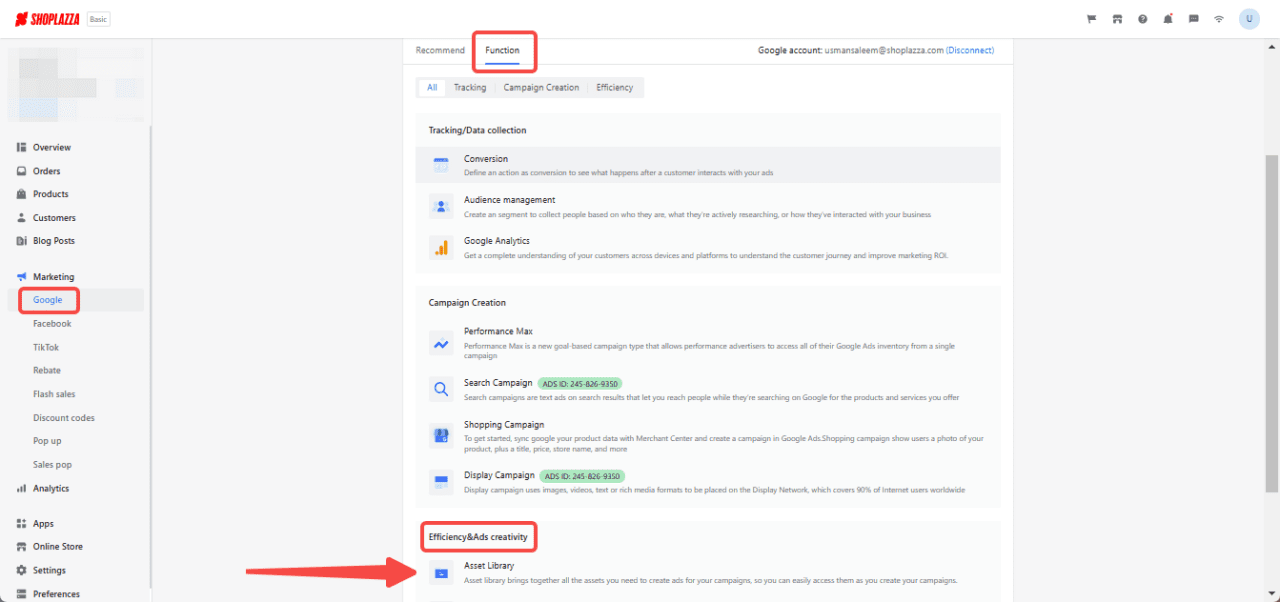Open Products via its sidebar icon
1280x602 pixels.
[x=22, y=194]
